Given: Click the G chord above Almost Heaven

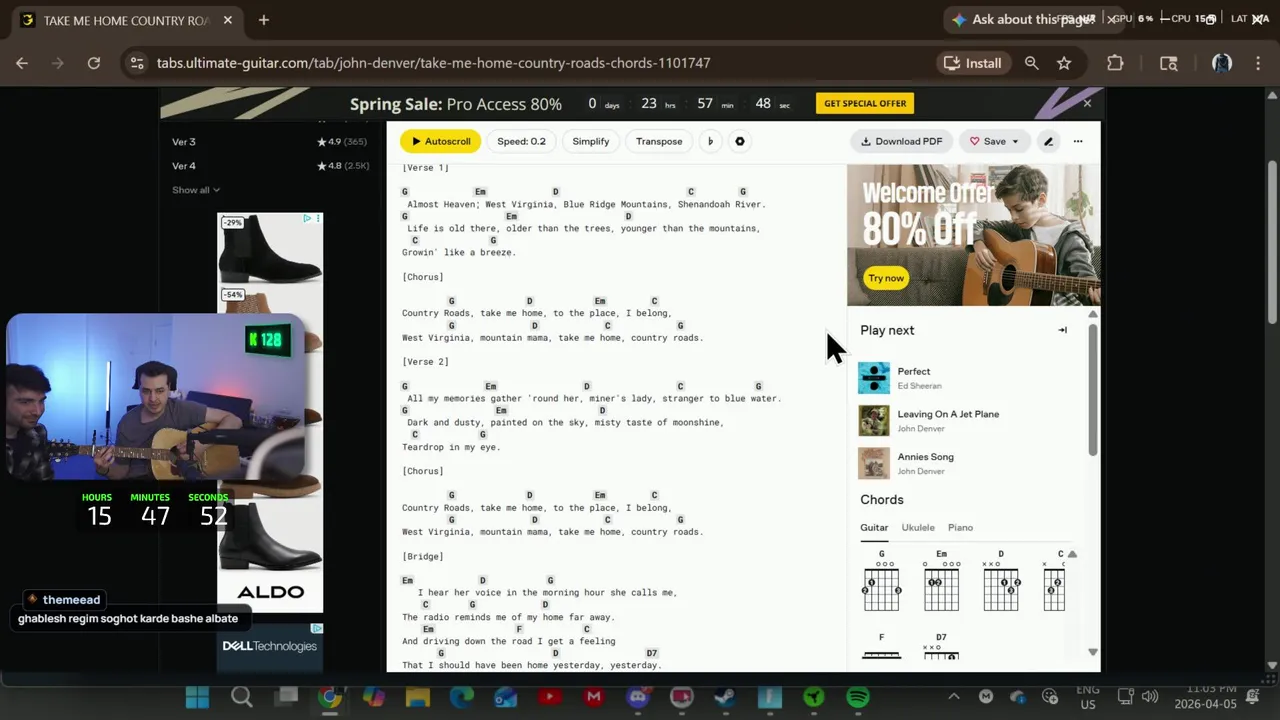Looking at the screenshot, I should [405, 192].
